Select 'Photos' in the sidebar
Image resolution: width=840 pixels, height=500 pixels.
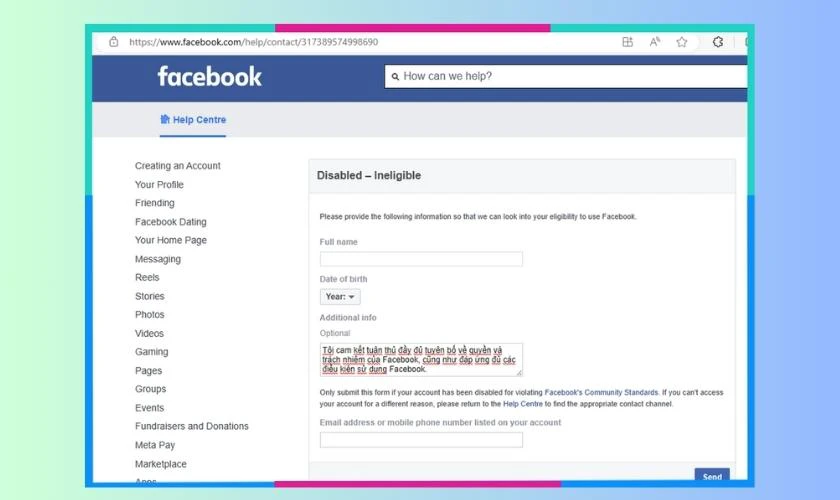pos(149,315)
